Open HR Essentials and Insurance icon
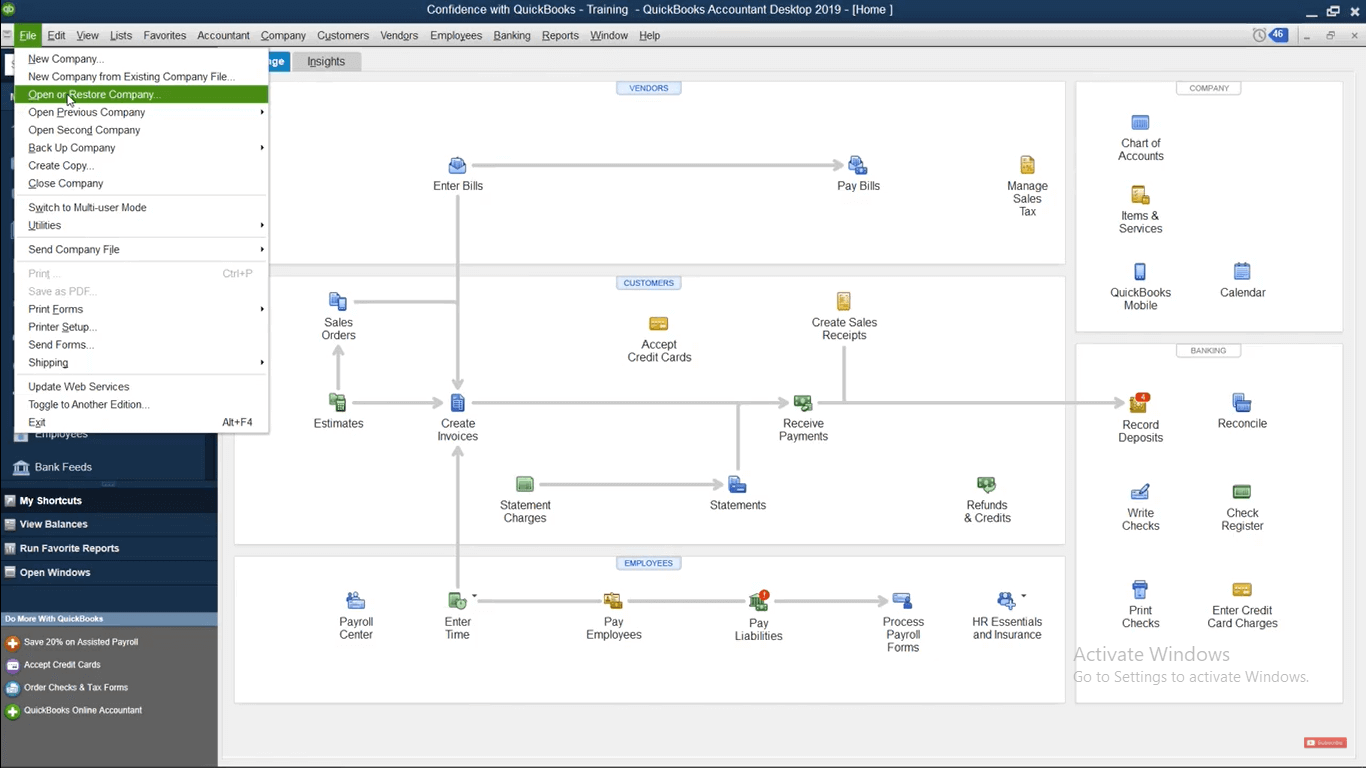Image resolution: width=1366 pixels, height=768 pixels. 1006,600
